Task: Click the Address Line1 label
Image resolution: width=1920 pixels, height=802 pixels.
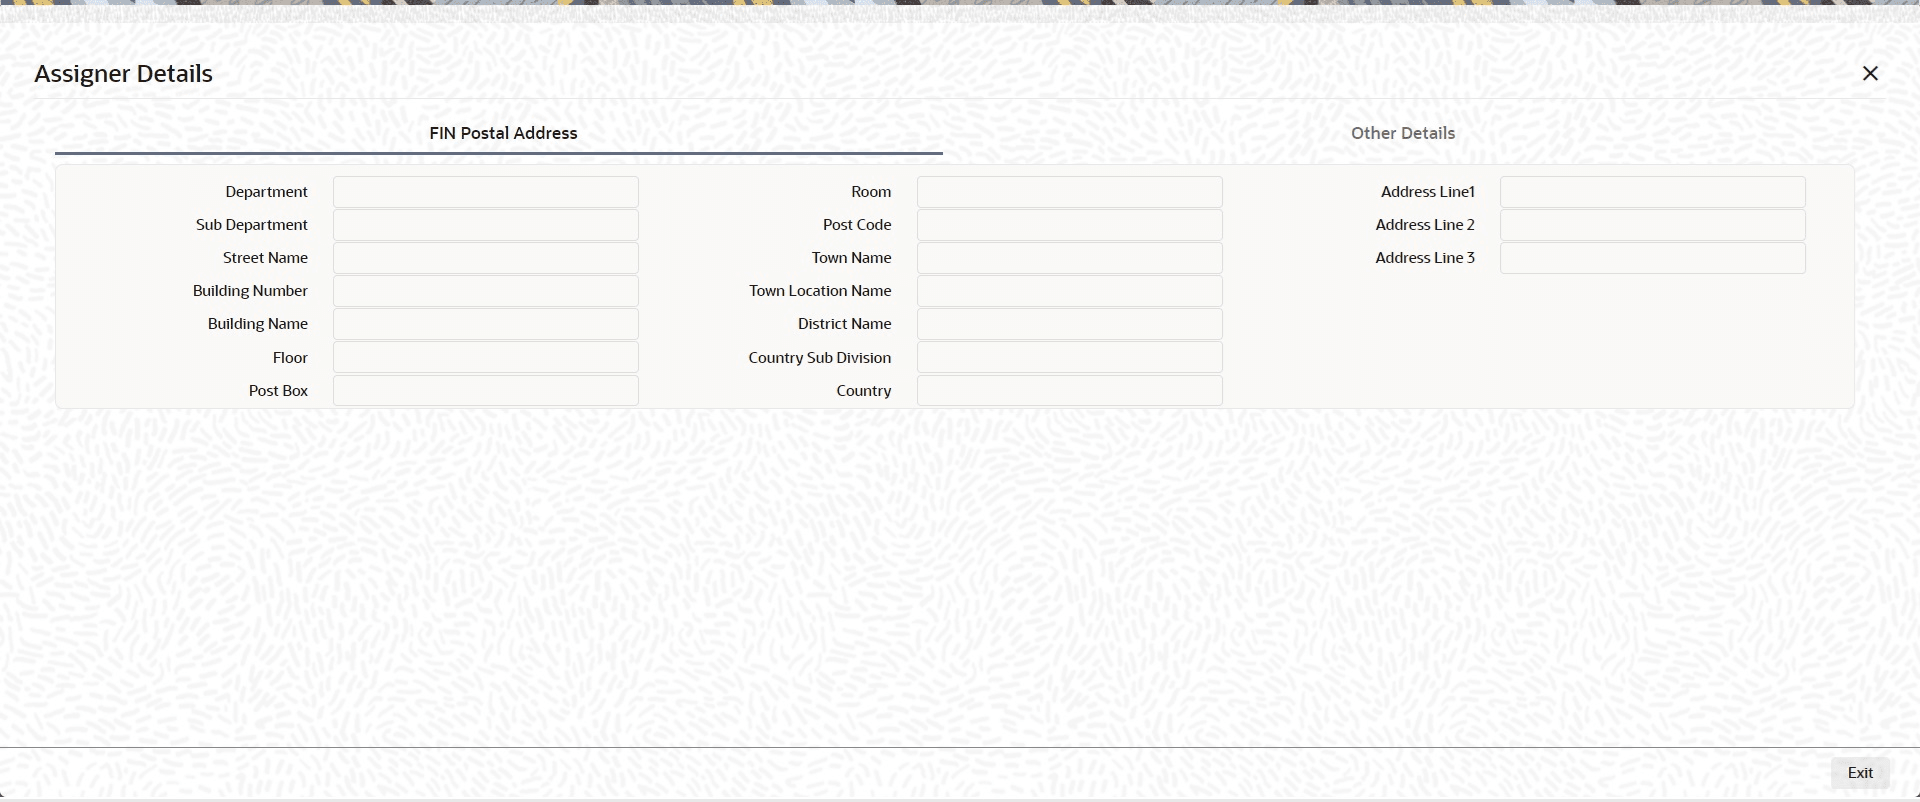Action: (1427, 192)
